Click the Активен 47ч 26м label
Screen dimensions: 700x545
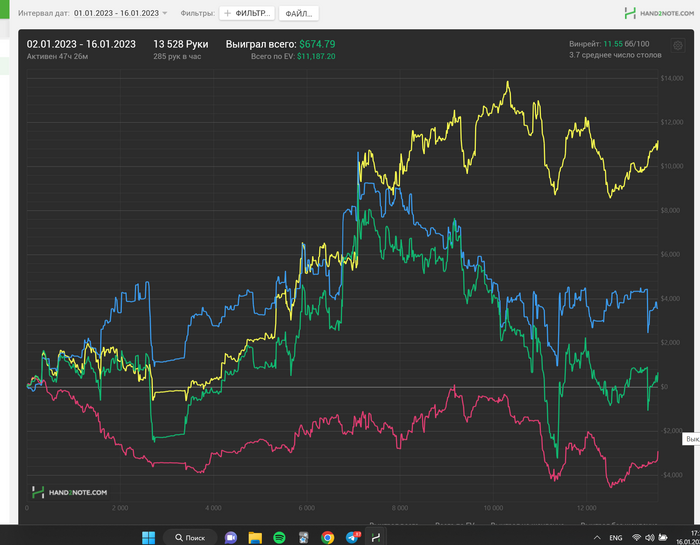57,56
